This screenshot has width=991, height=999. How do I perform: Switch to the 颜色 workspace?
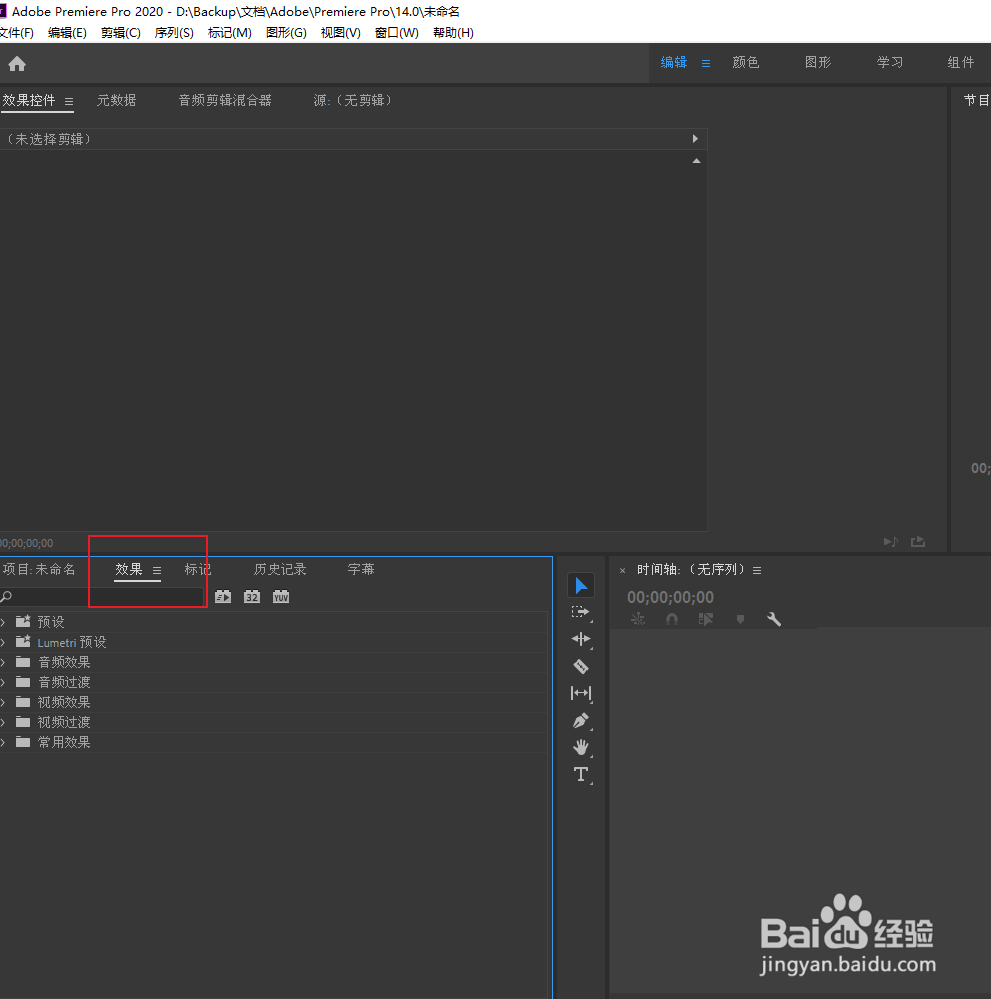[746, 62]
